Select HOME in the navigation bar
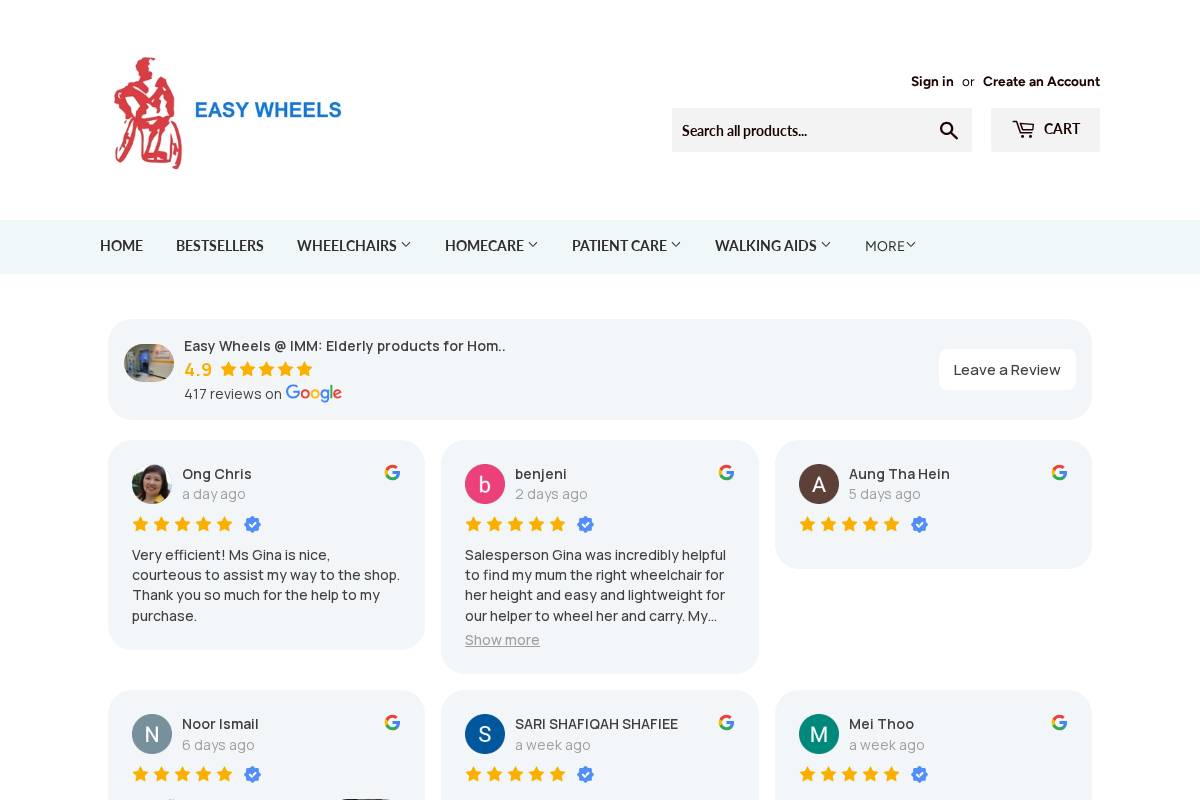1200x800 pixels. point(121,246)
